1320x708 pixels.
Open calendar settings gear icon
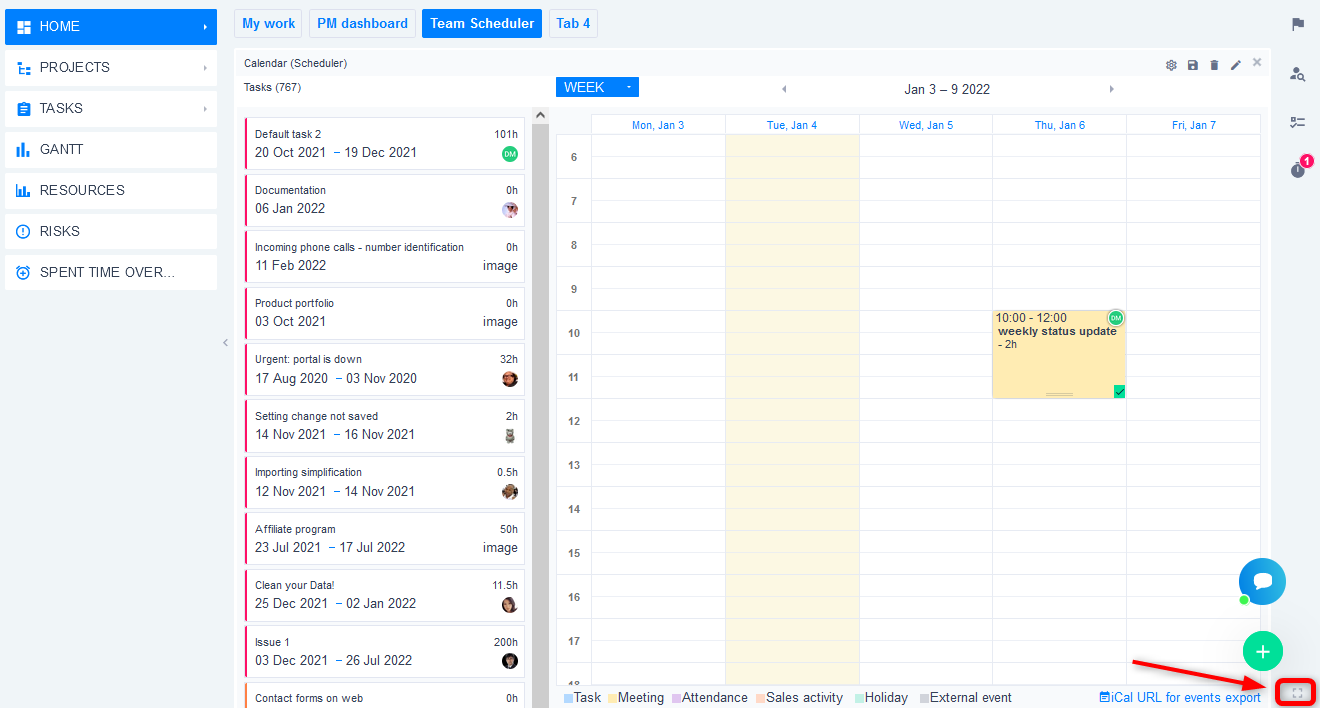pyautogui.click(x=1171, y=65)
